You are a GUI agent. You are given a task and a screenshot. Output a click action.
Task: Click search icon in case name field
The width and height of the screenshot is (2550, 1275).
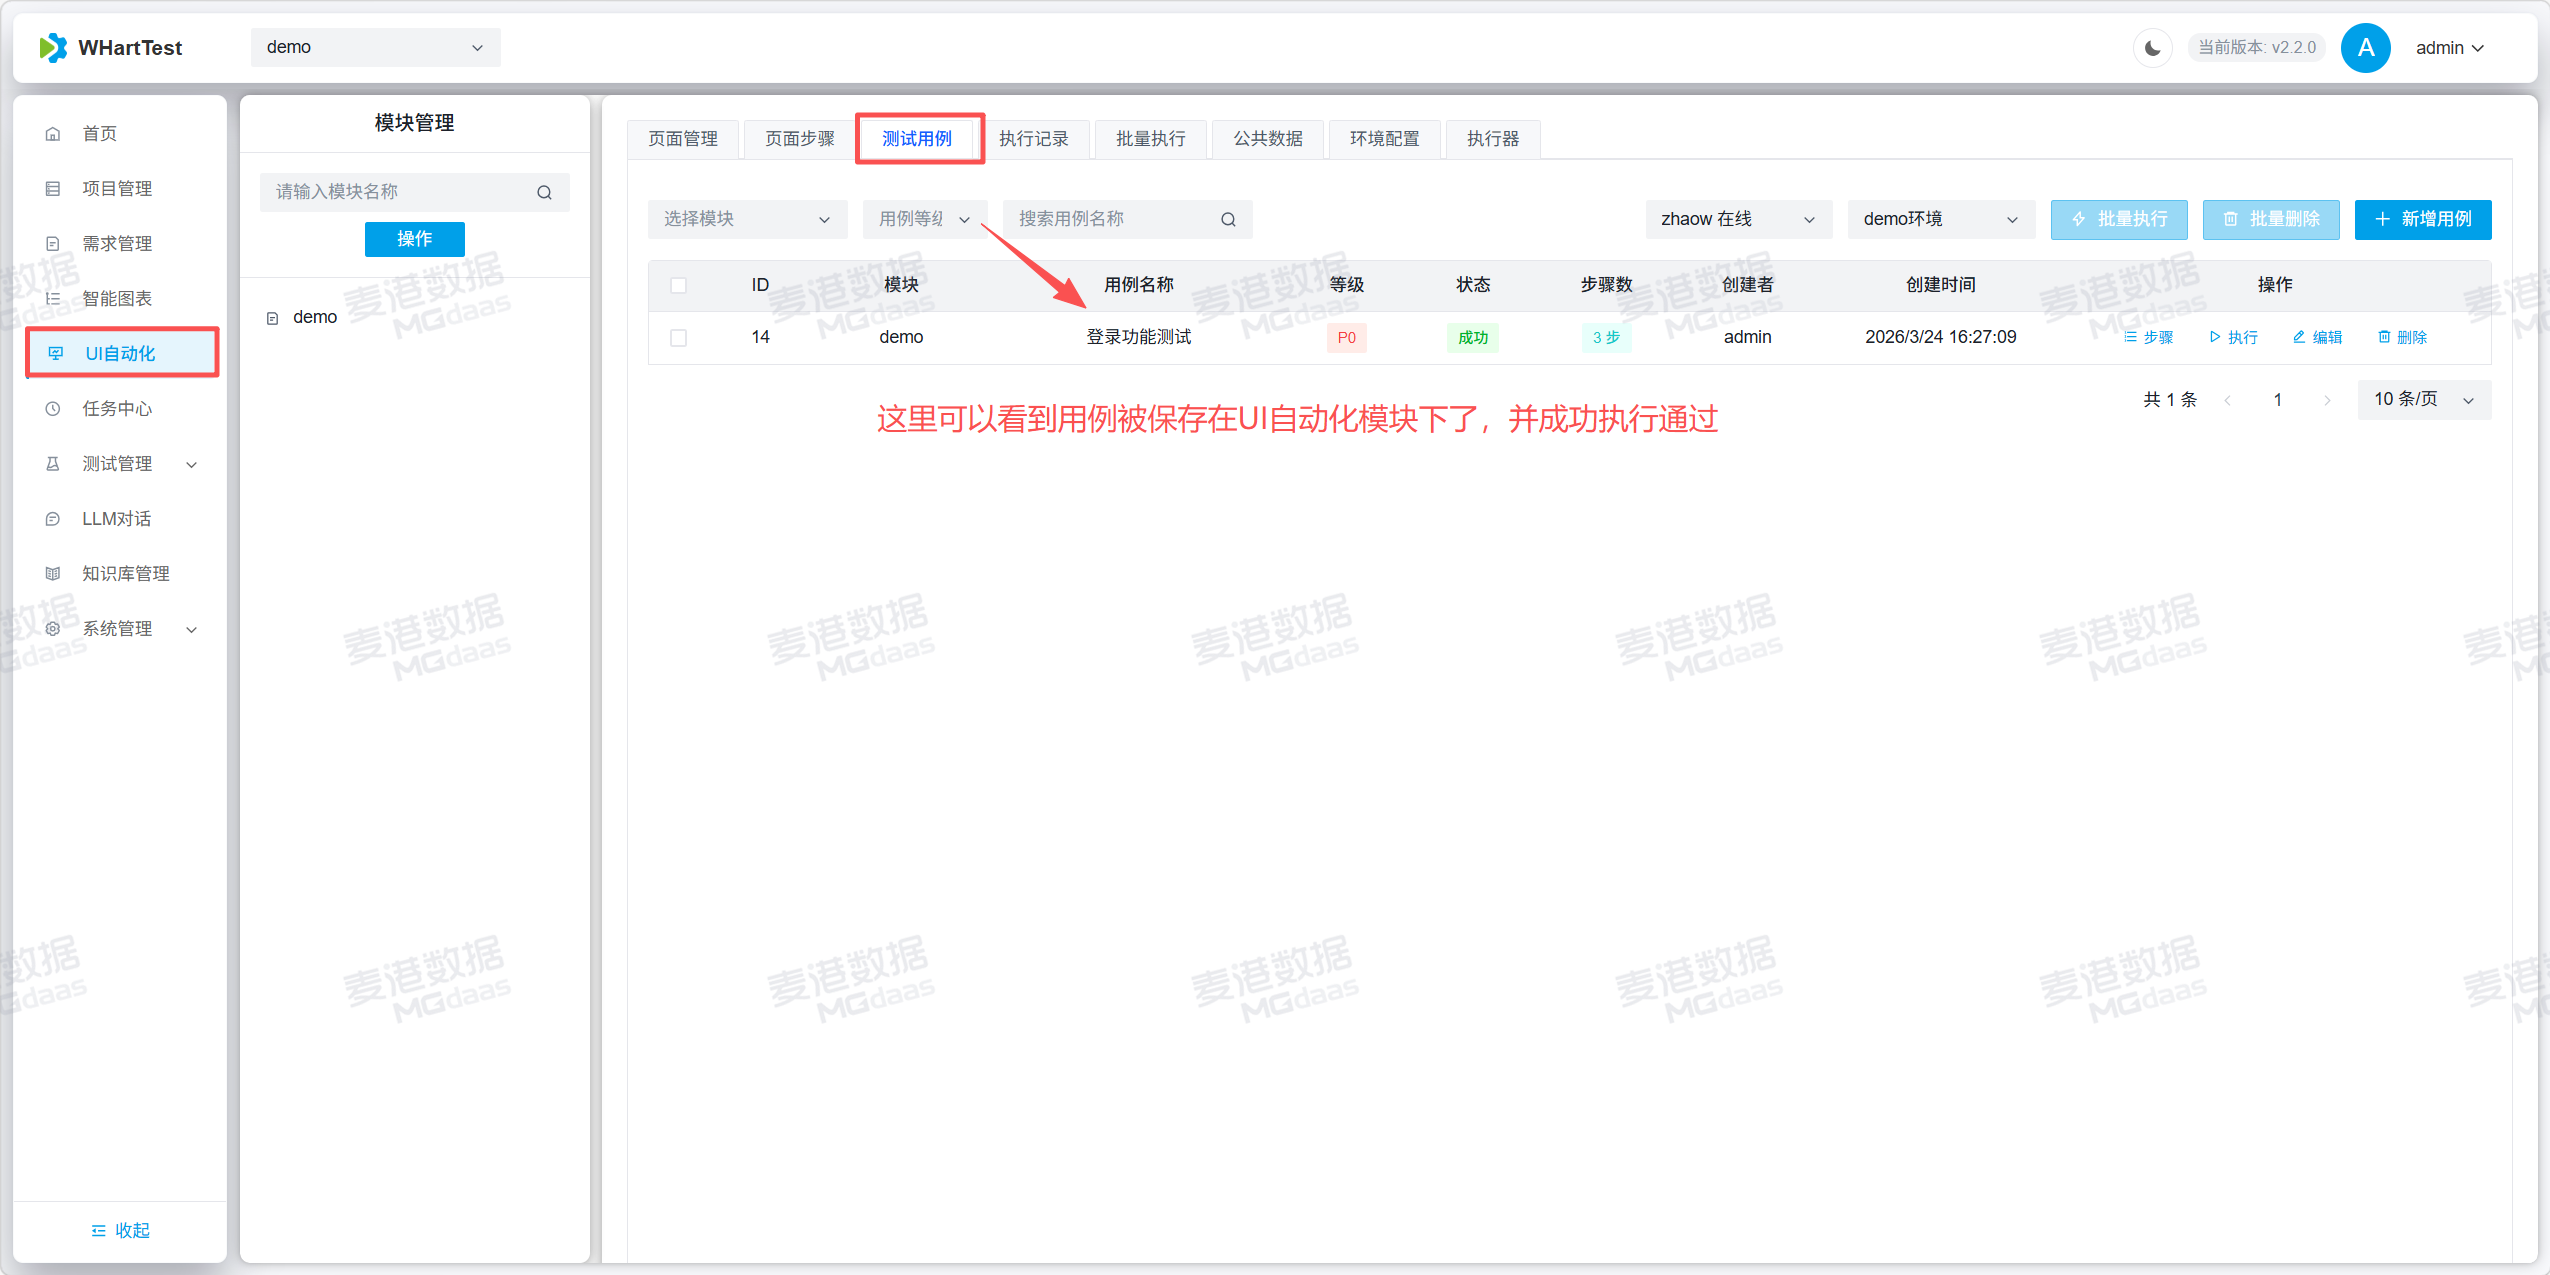pyautogui.click(x=1228, y=219)
